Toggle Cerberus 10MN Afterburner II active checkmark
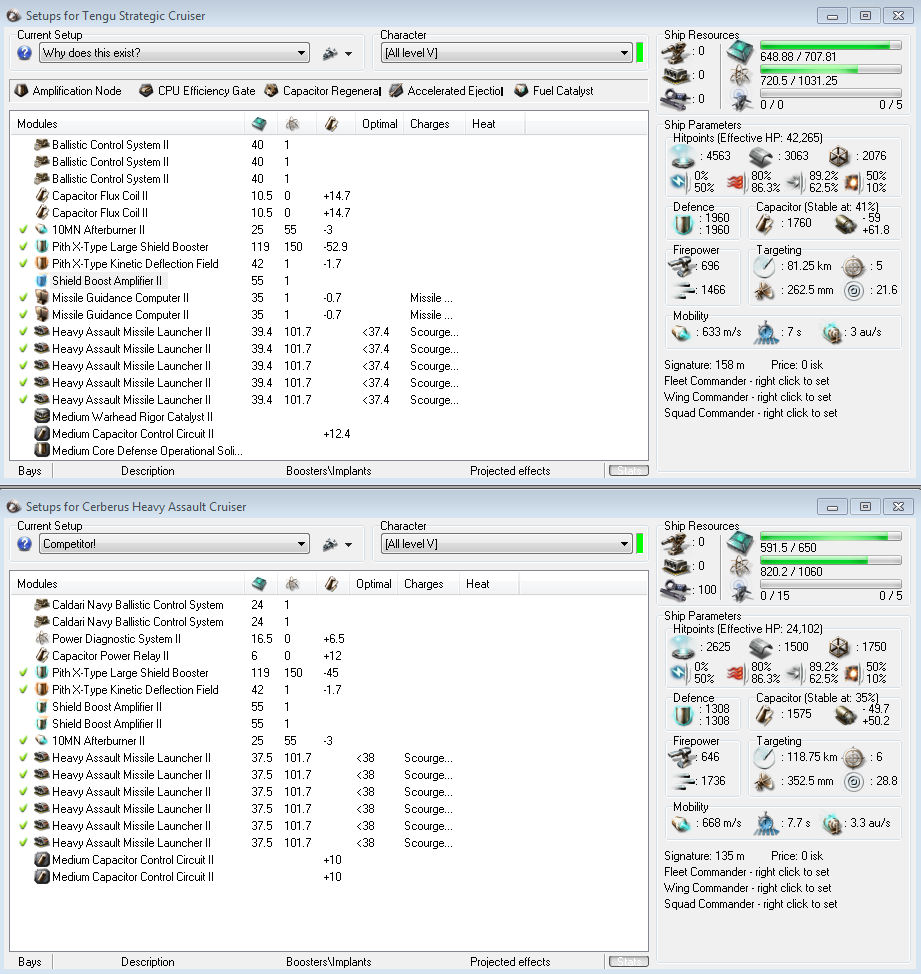This screenshot has width=921, height=974. pos(24,741)
